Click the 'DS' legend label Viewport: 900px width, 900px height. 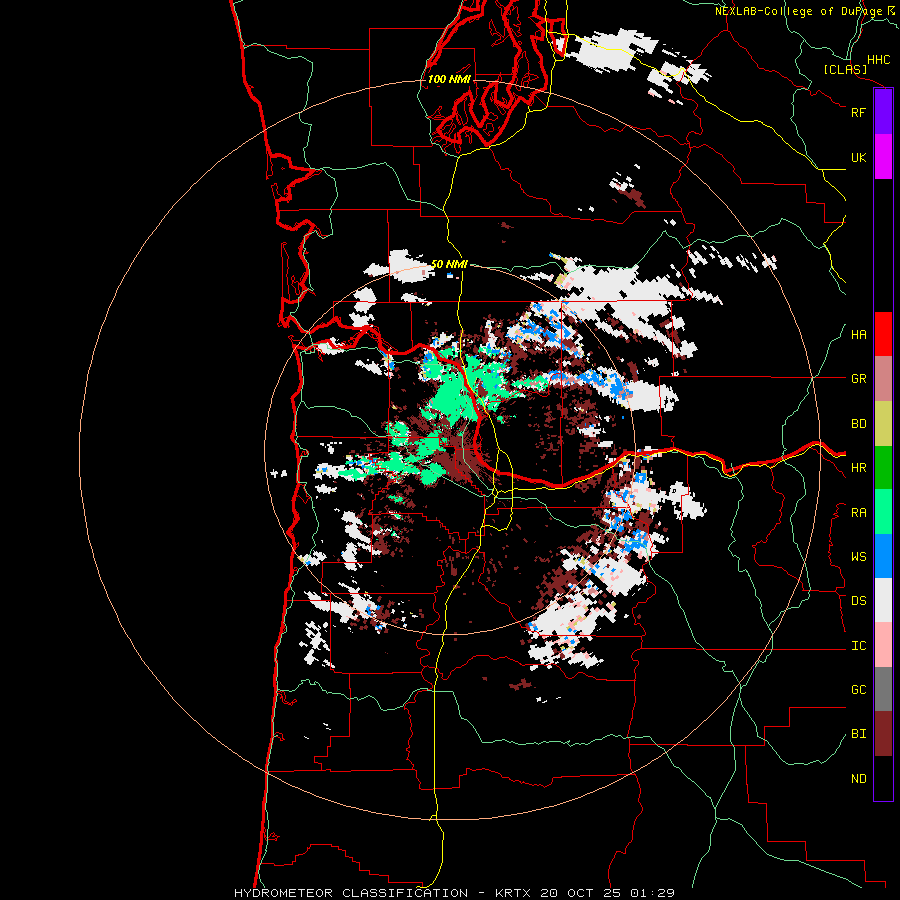(858, 601)
